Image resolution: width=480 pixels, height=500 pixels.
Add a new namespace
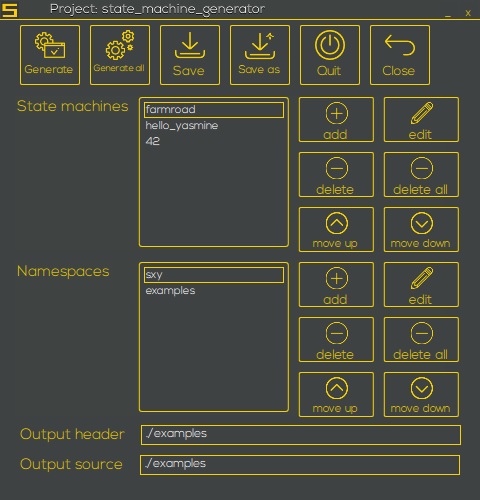336,285
